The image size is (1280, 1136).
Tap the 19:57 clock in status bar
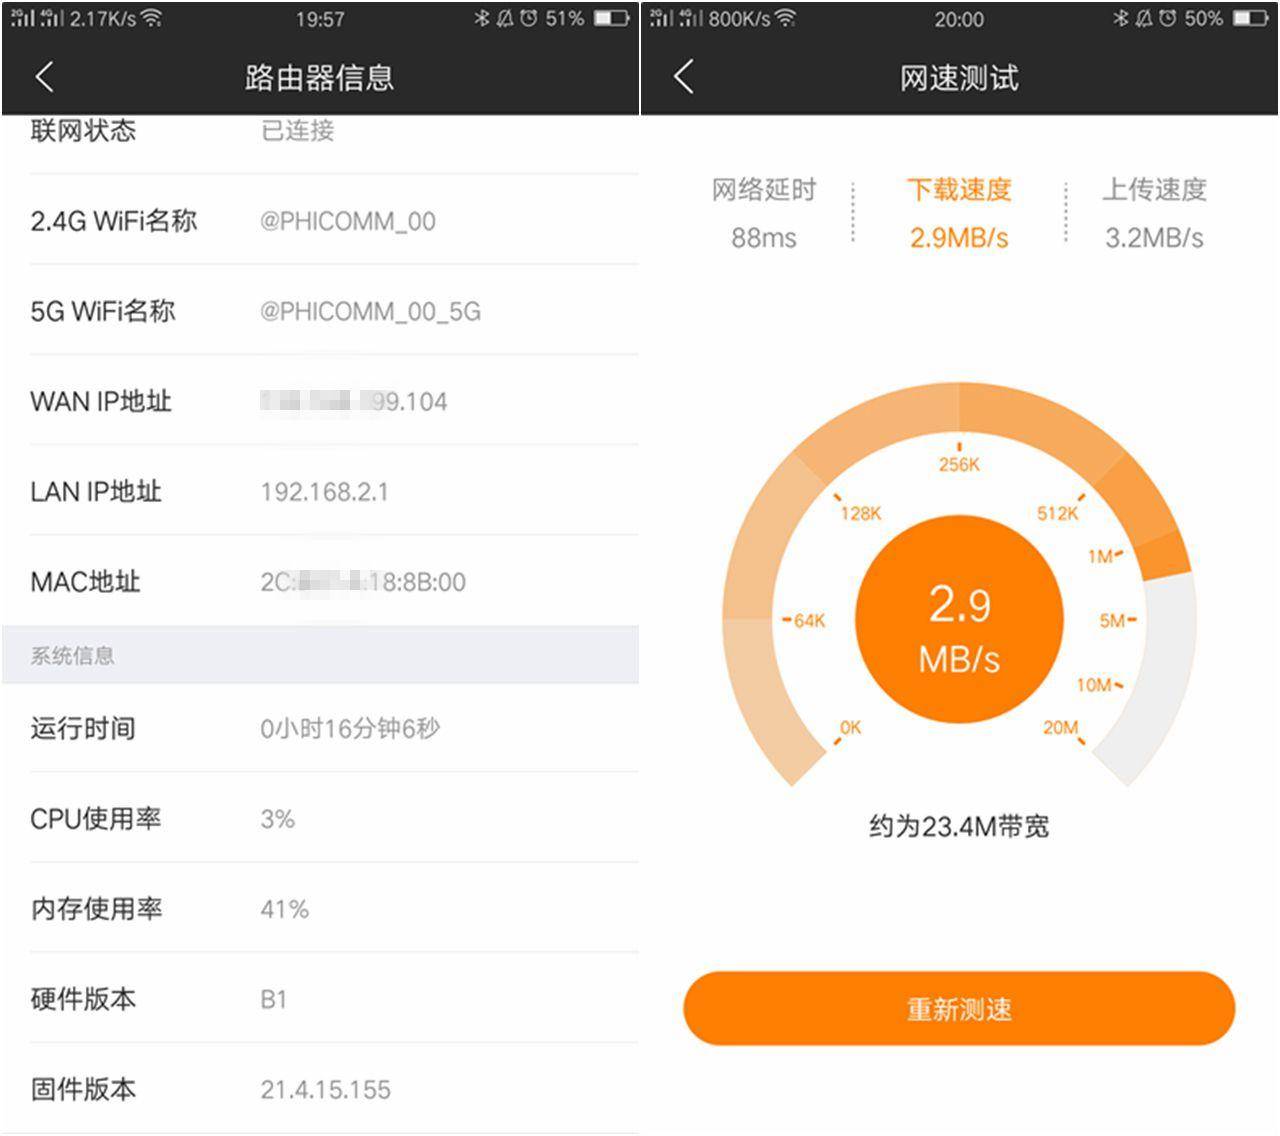320,19
